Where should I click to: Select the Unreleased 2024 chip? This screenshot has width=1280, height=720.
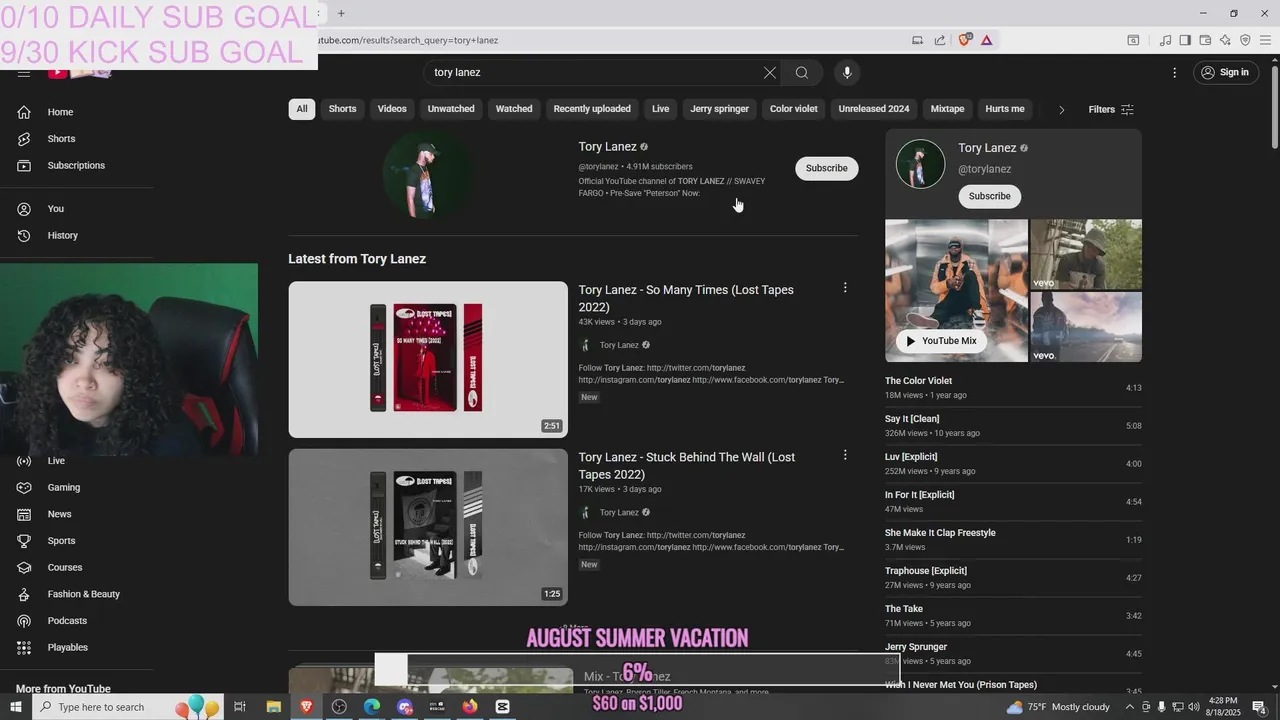pyautogui.click(x=874, y=109)
